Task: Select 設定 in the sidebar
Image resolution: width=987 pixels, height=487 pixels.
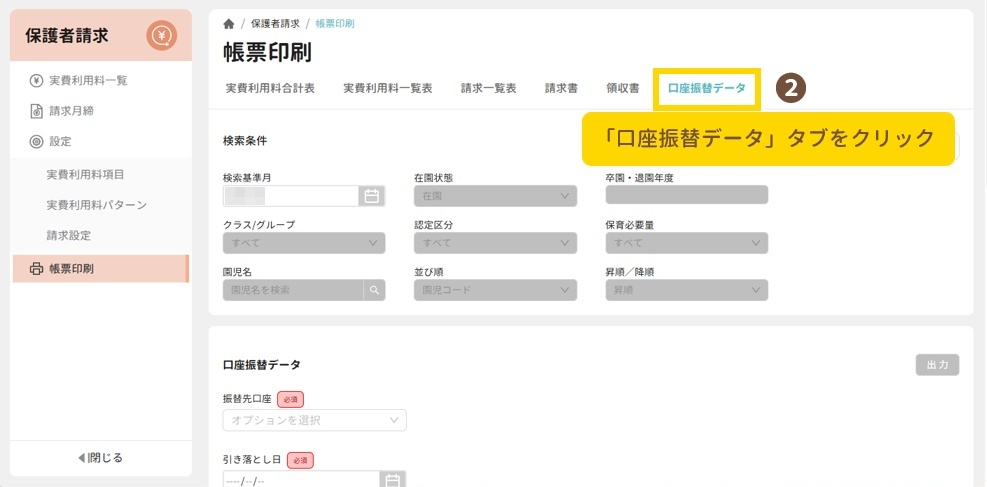Action: (60, 142)
